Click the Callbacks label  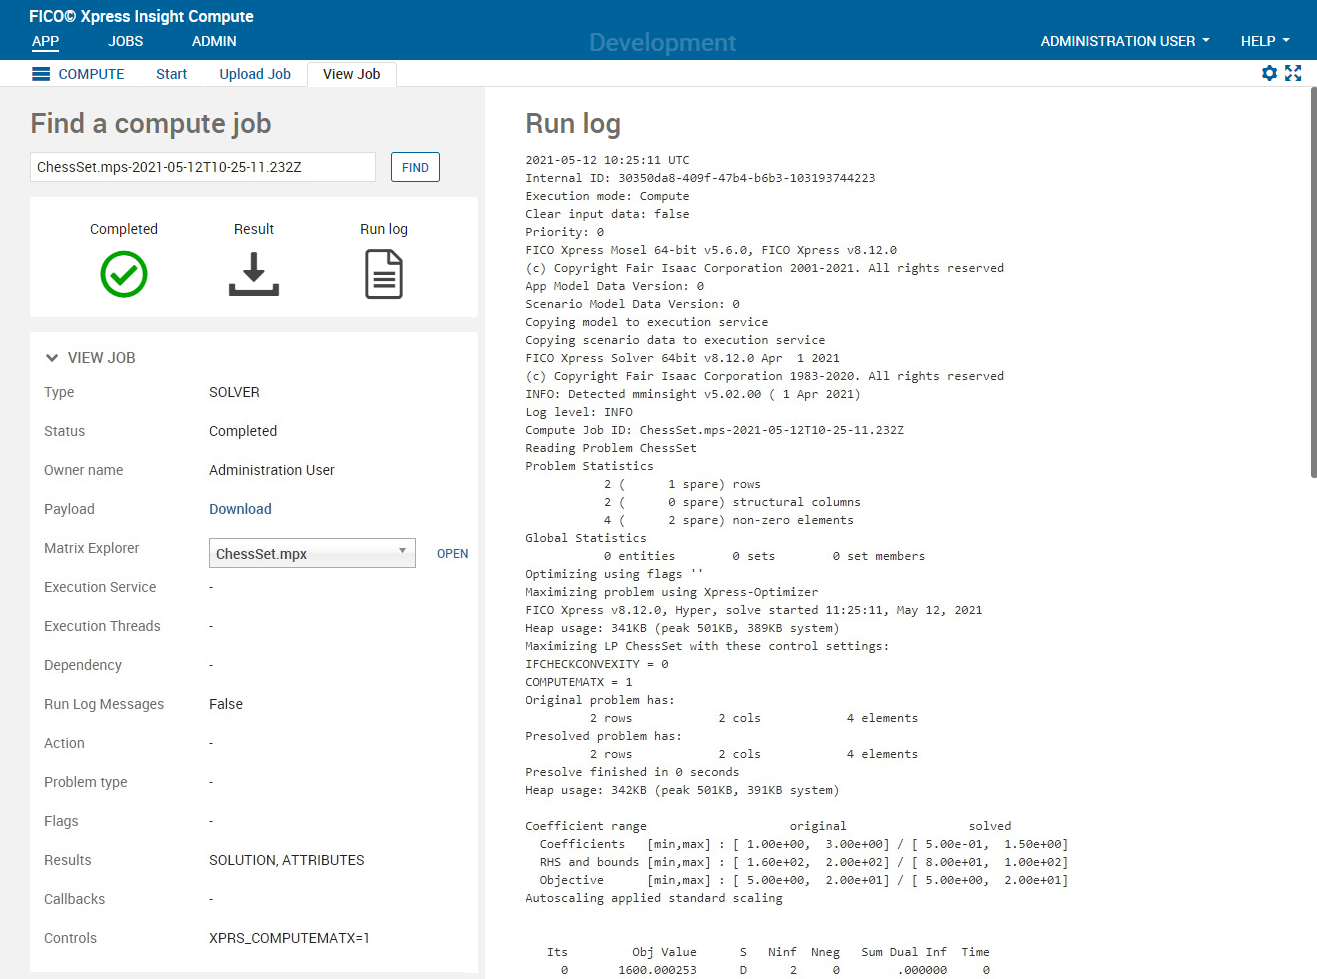click(x=74, y=899)
